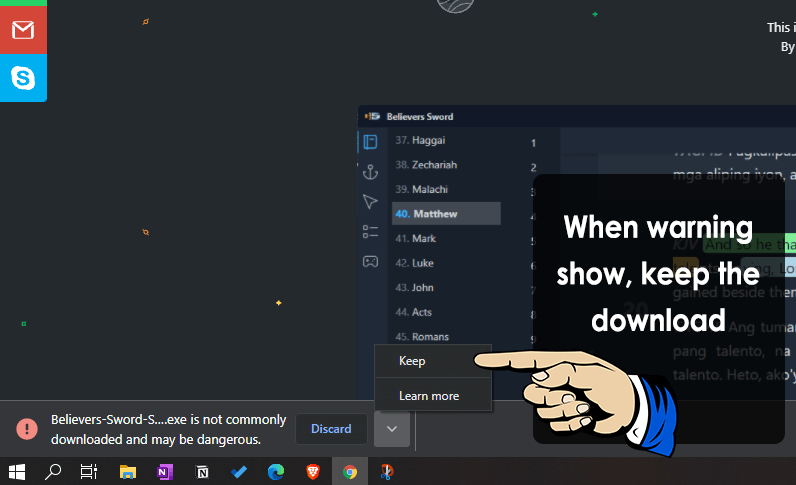
Task: Select 45. Romans in book list
Action: coord(422,337)
